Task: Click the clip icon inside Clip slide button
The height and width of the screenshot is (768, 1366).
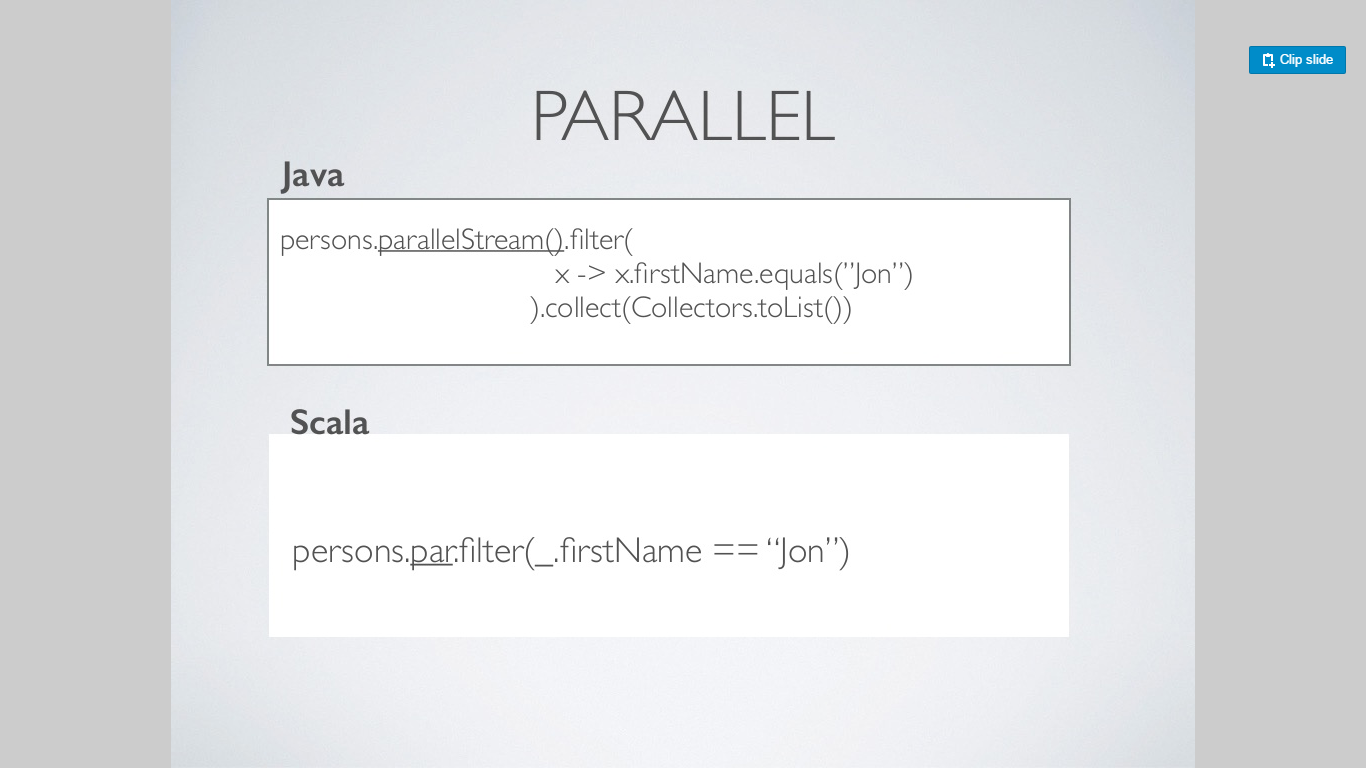Action: [1268, 60]
